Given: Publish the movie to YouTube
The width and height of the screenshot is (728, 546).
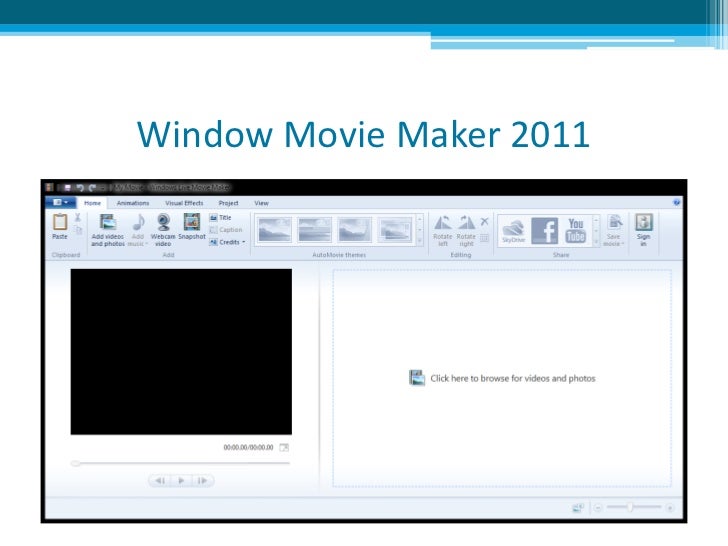Looking at the screenshot, I should (x=575, y=230).
